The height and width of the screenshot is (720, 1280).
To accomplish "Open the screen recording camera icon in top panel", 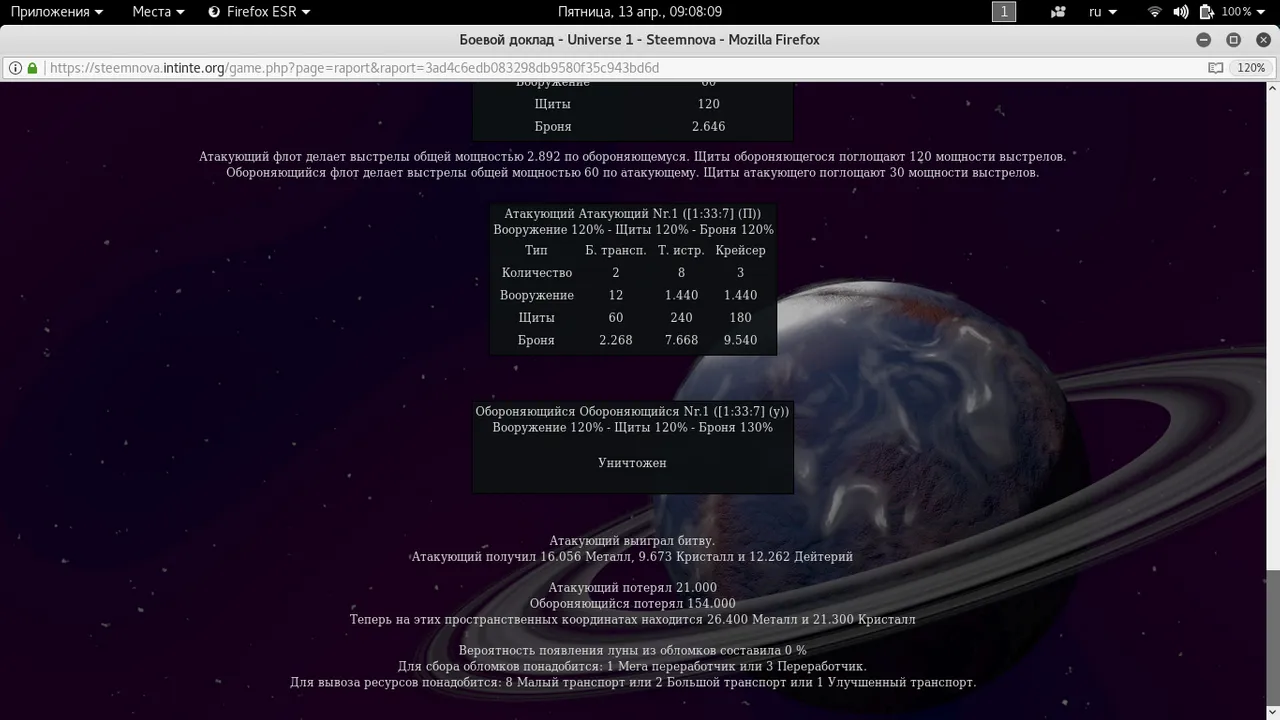I will pyautogui.click(x=1058, y=12).
